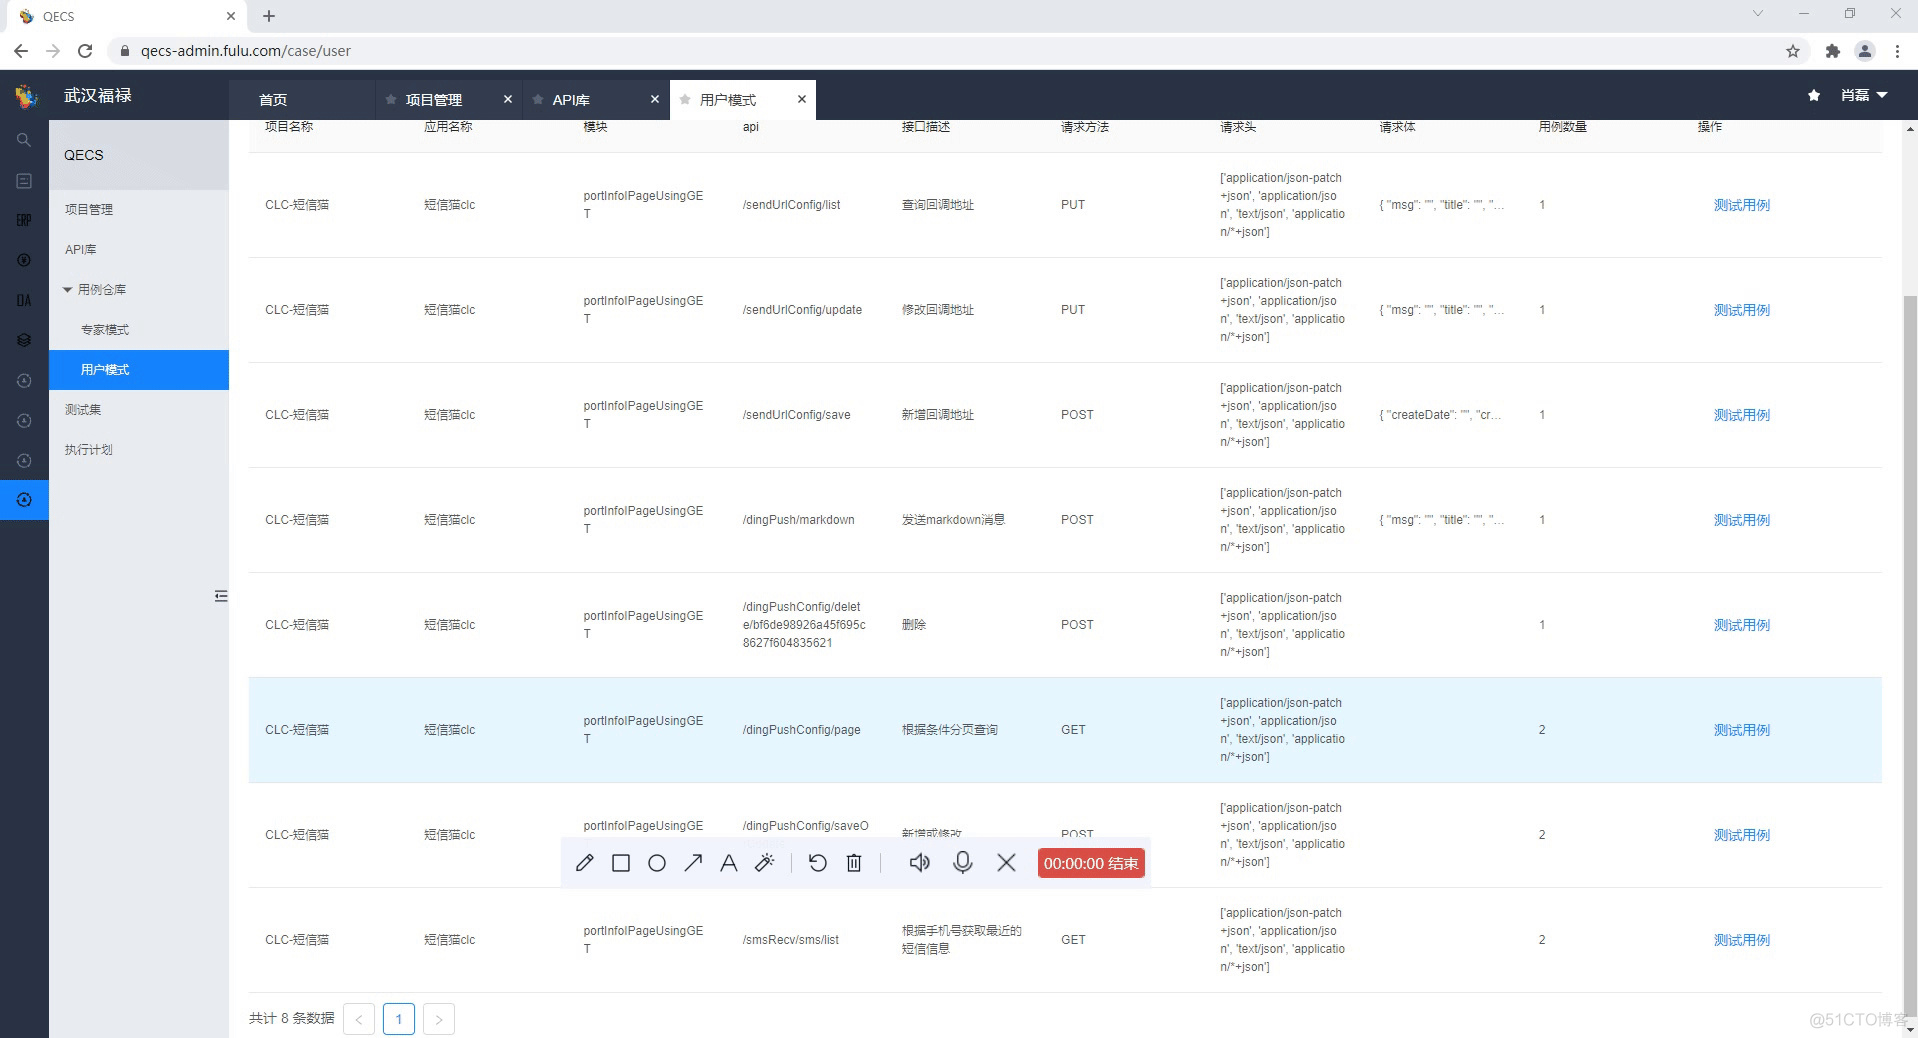Switch to the 项目管理 tab
This screenshot has height=1038, width=1918.
434,100
